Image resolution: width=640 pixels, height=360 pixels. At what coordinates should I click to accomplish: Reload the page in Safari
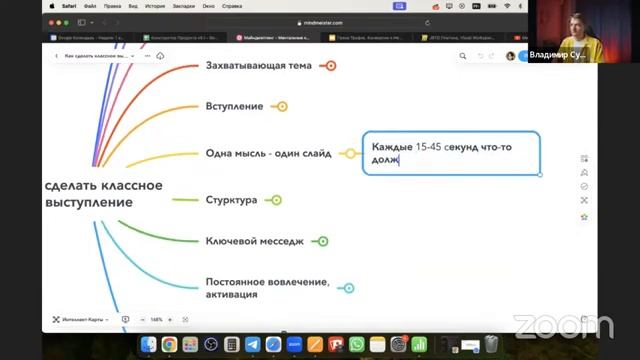427,23
